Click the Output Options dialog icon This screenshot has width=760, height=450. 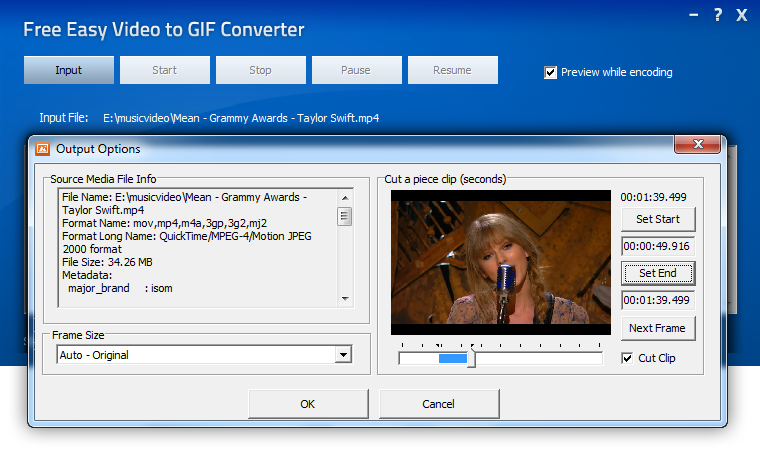(43, 148)
